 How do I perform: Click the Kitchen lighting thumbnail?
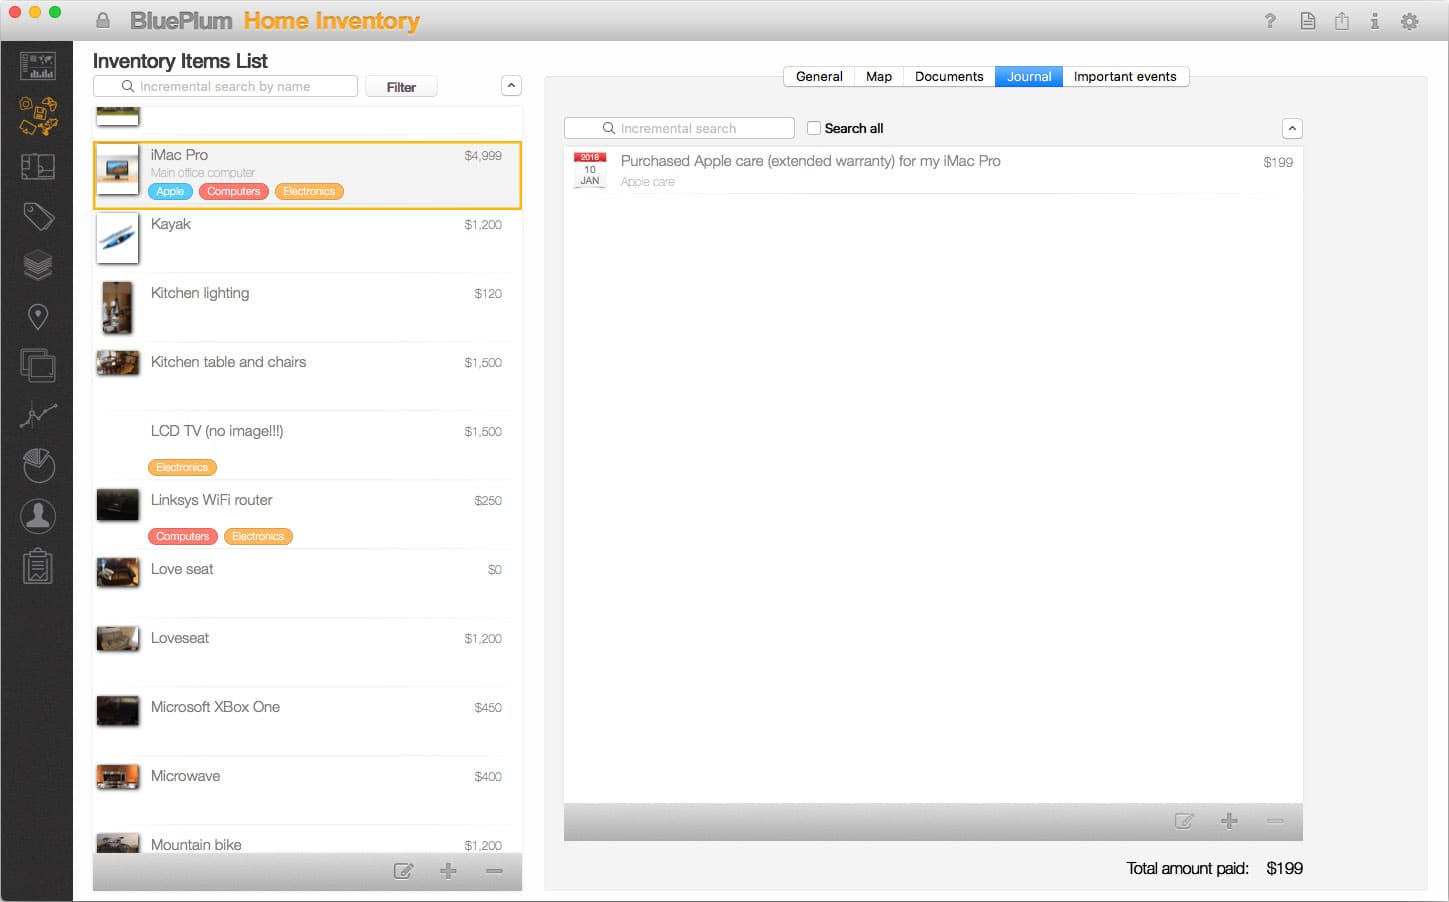coord(117,307)
